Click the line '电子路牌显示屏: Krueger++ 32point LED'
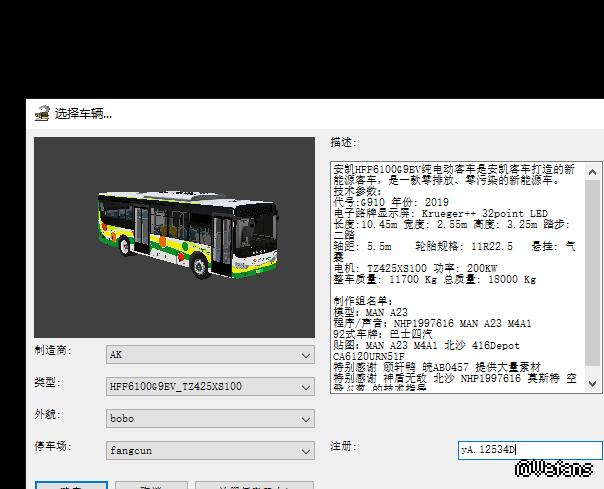Screen dimensions: 604x489 point(441,213)
